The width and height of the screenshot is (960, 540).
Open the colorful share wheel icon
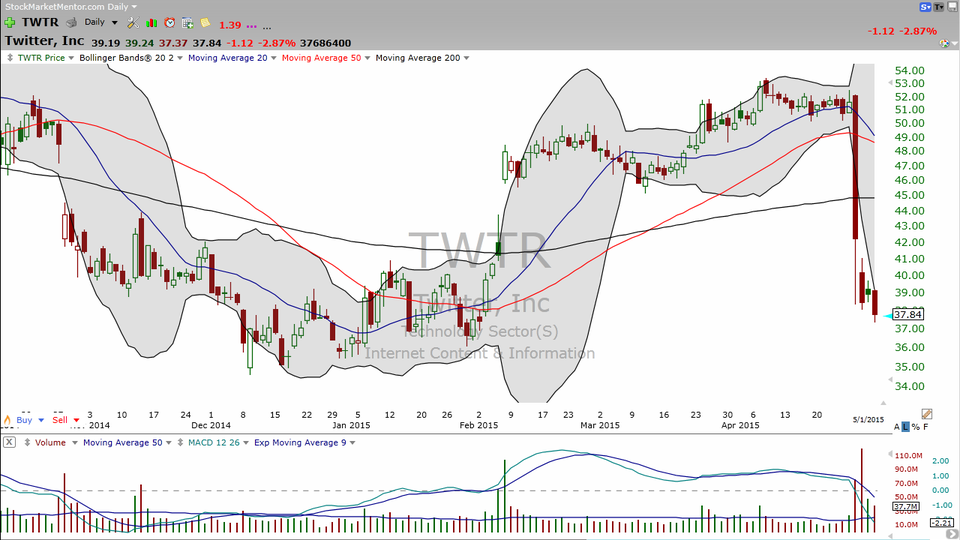click(x=944, y=43)
